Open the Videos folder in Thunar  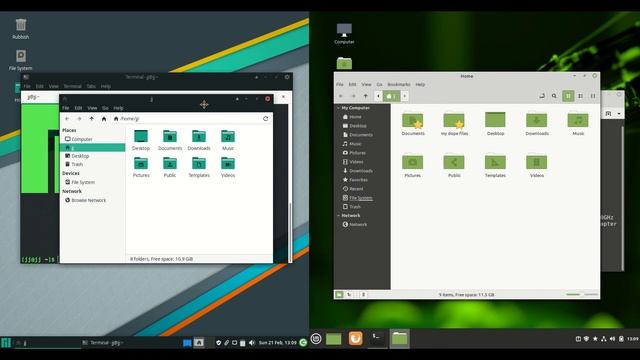pyautogui.click(x=228, y=167)
